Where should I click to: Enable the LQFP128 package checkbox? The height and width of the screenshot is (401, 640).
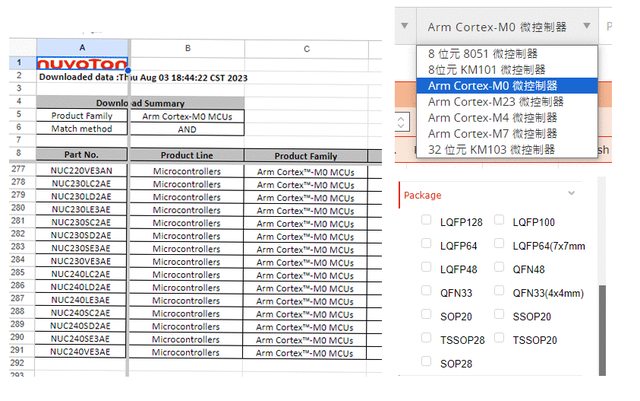[x=427, y=220]
